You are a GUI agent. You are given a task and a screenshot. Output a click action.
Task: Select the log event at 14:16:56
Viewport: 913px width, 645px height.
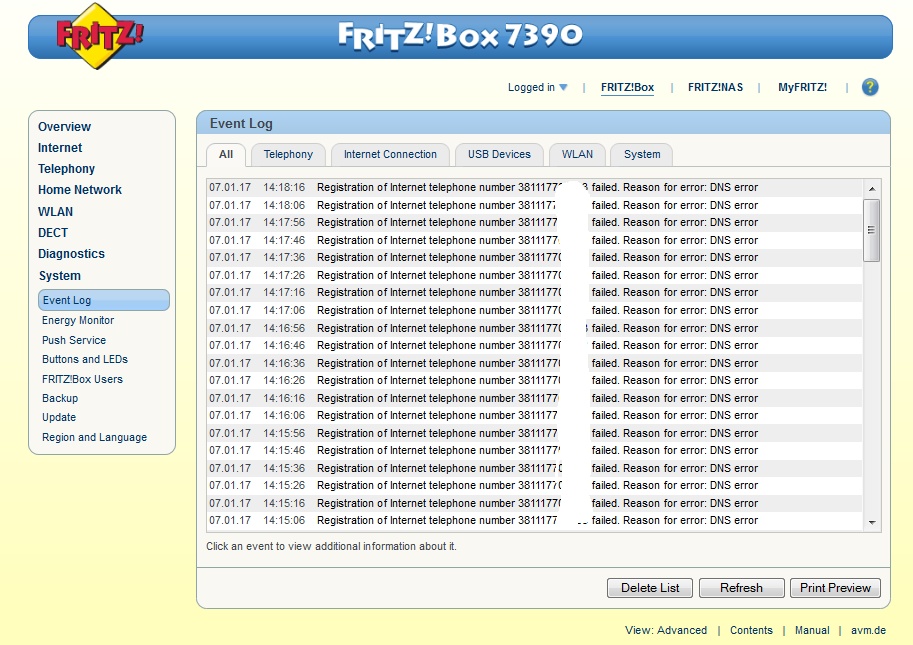pyautogui.click(x=535, y=328)
